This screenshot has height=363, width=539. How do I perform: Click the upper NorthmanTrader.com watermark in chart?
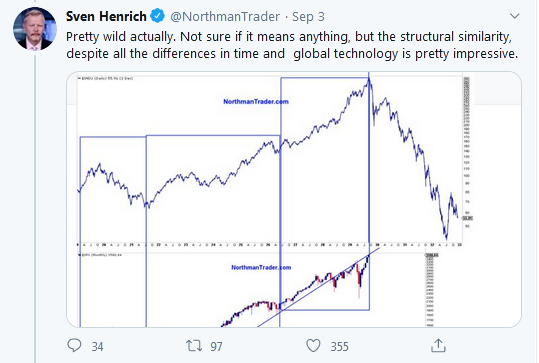[x=256, y=101]
